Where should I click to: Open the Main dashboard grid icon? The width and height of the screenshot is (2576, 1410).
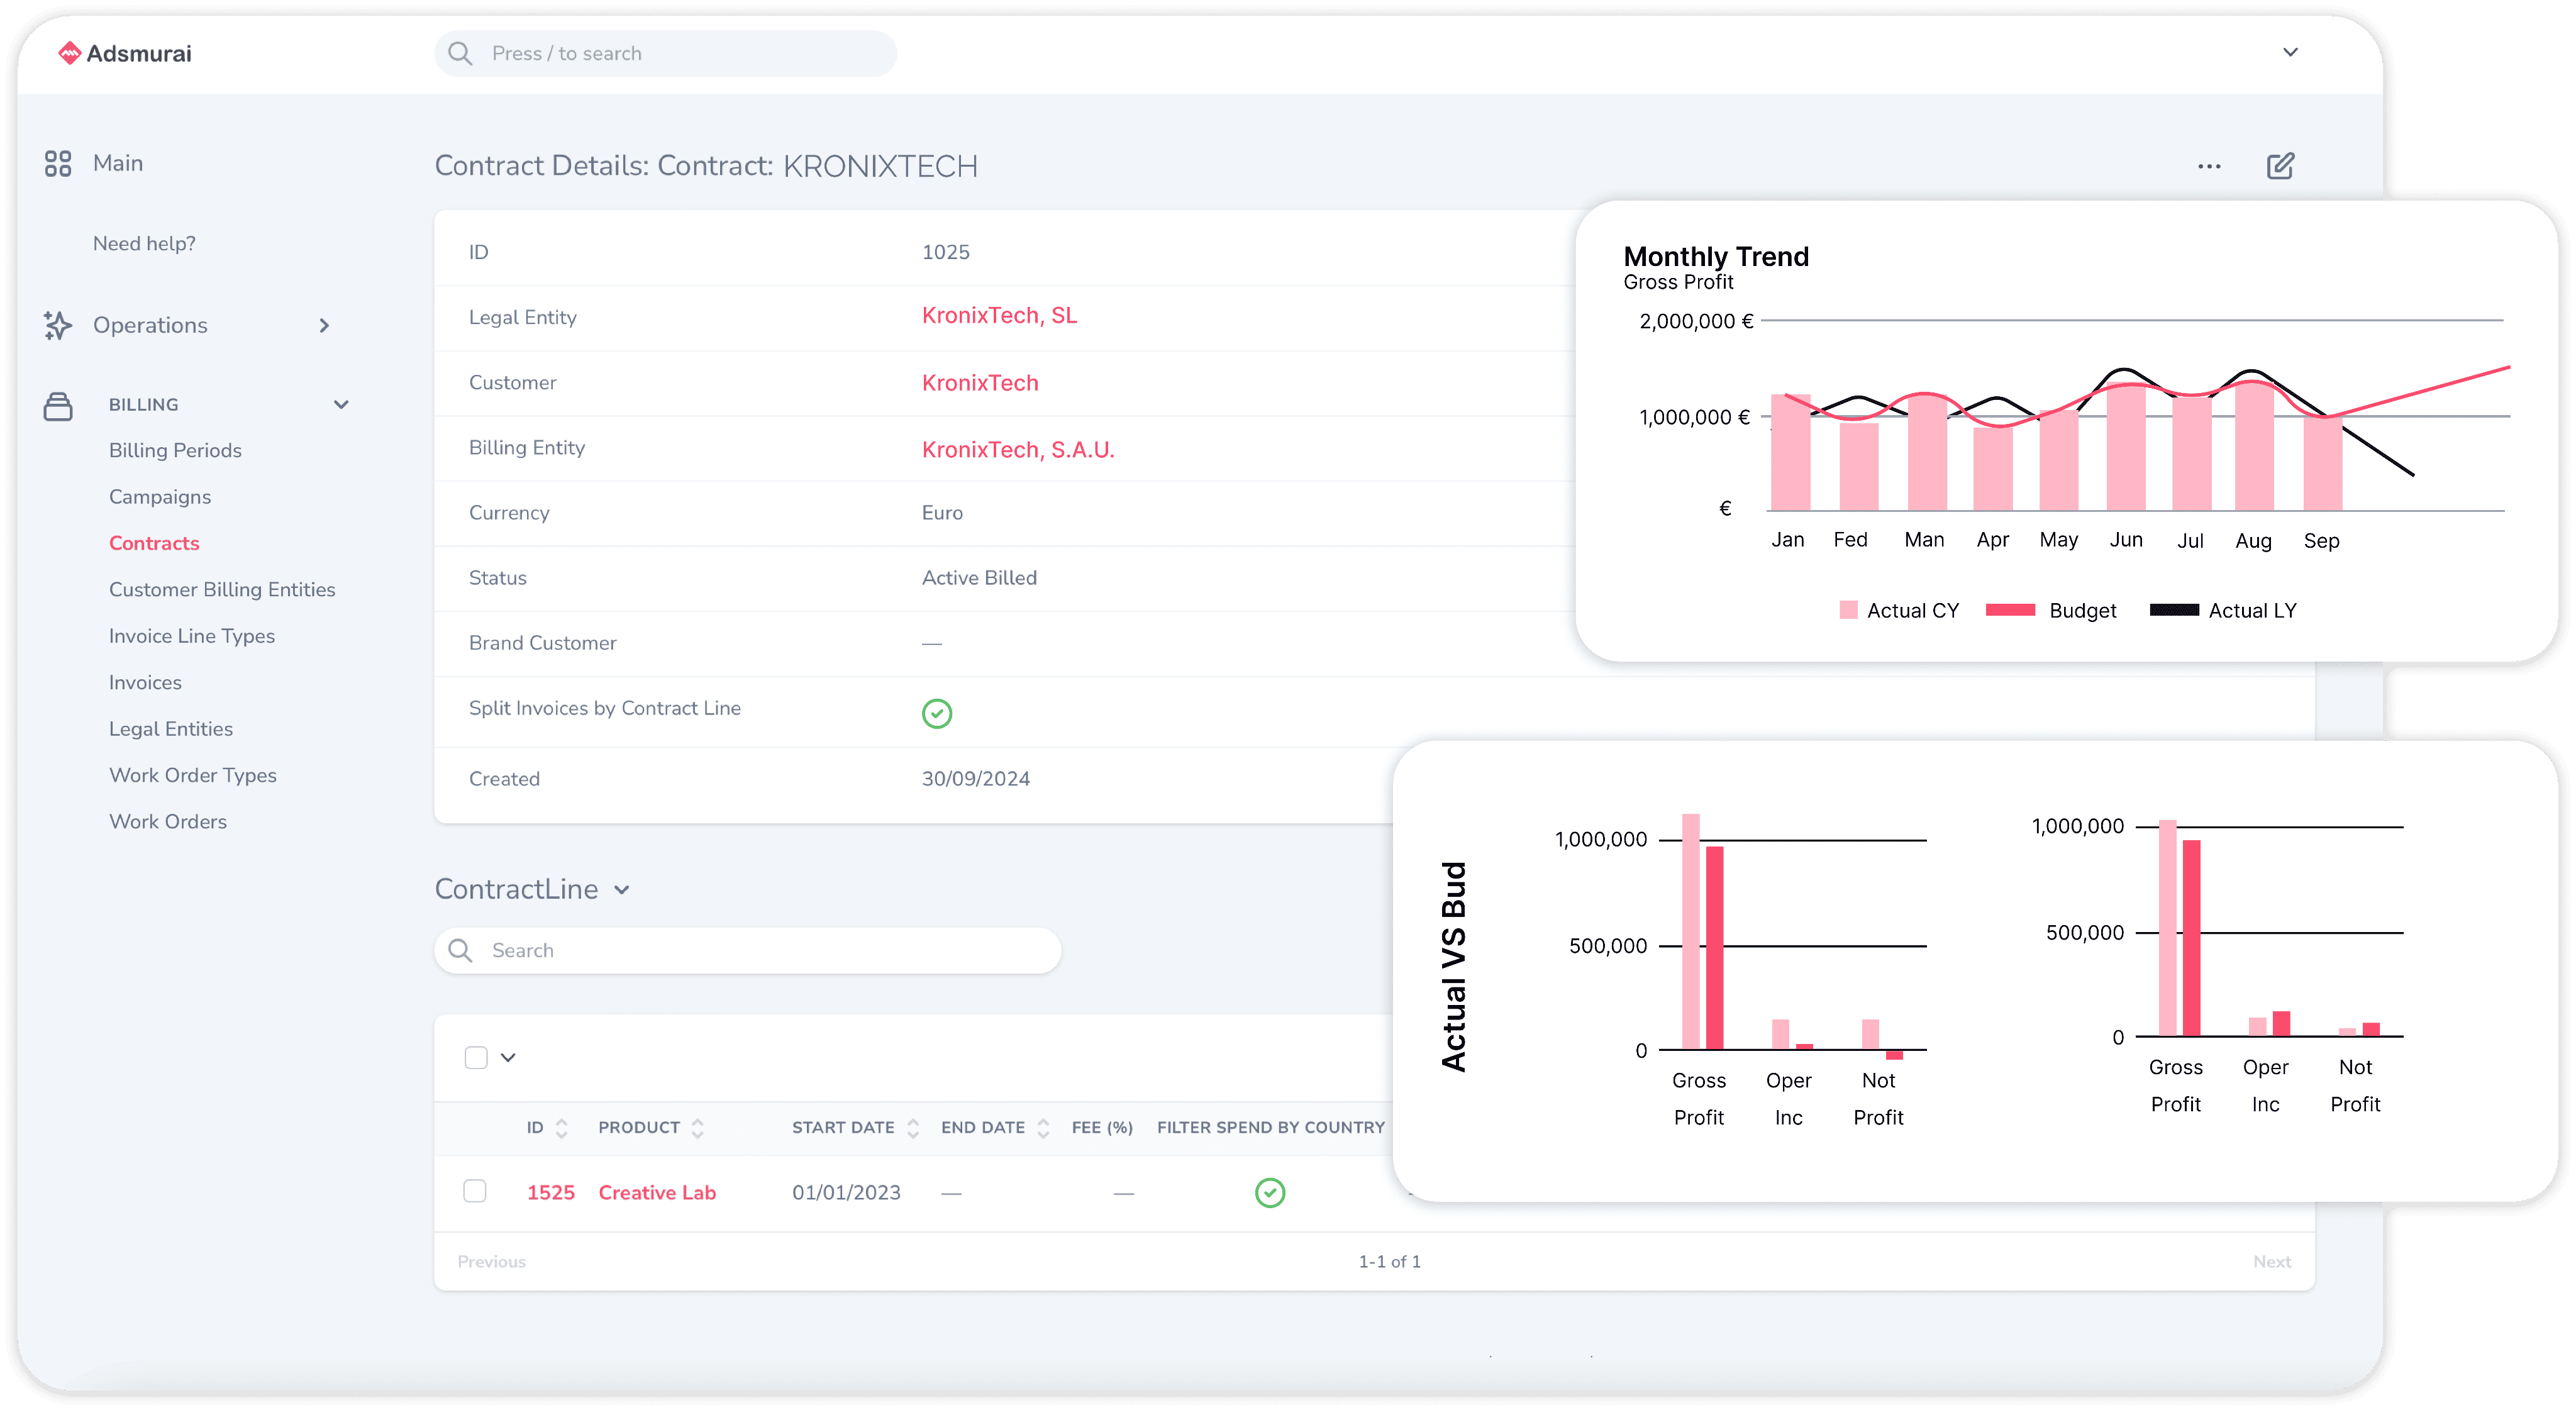point(58,163)
